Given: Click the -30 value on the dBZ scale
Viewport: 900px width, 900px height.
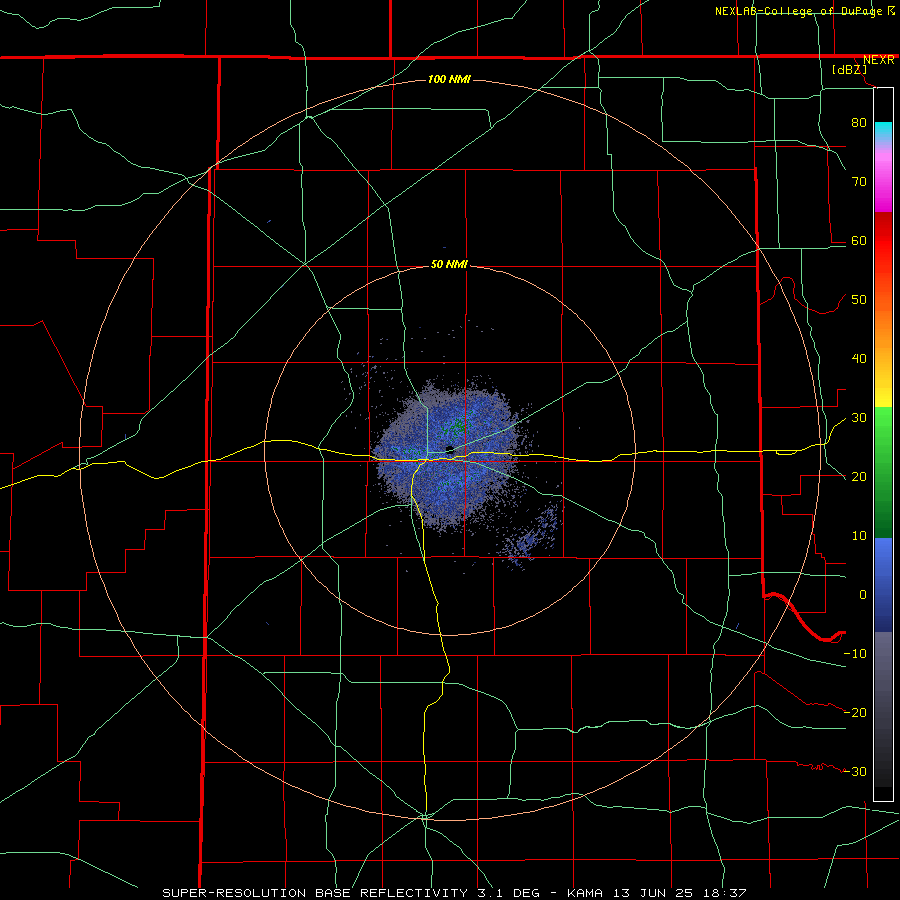Looking at the screenshot, I should tap(855, 771).
